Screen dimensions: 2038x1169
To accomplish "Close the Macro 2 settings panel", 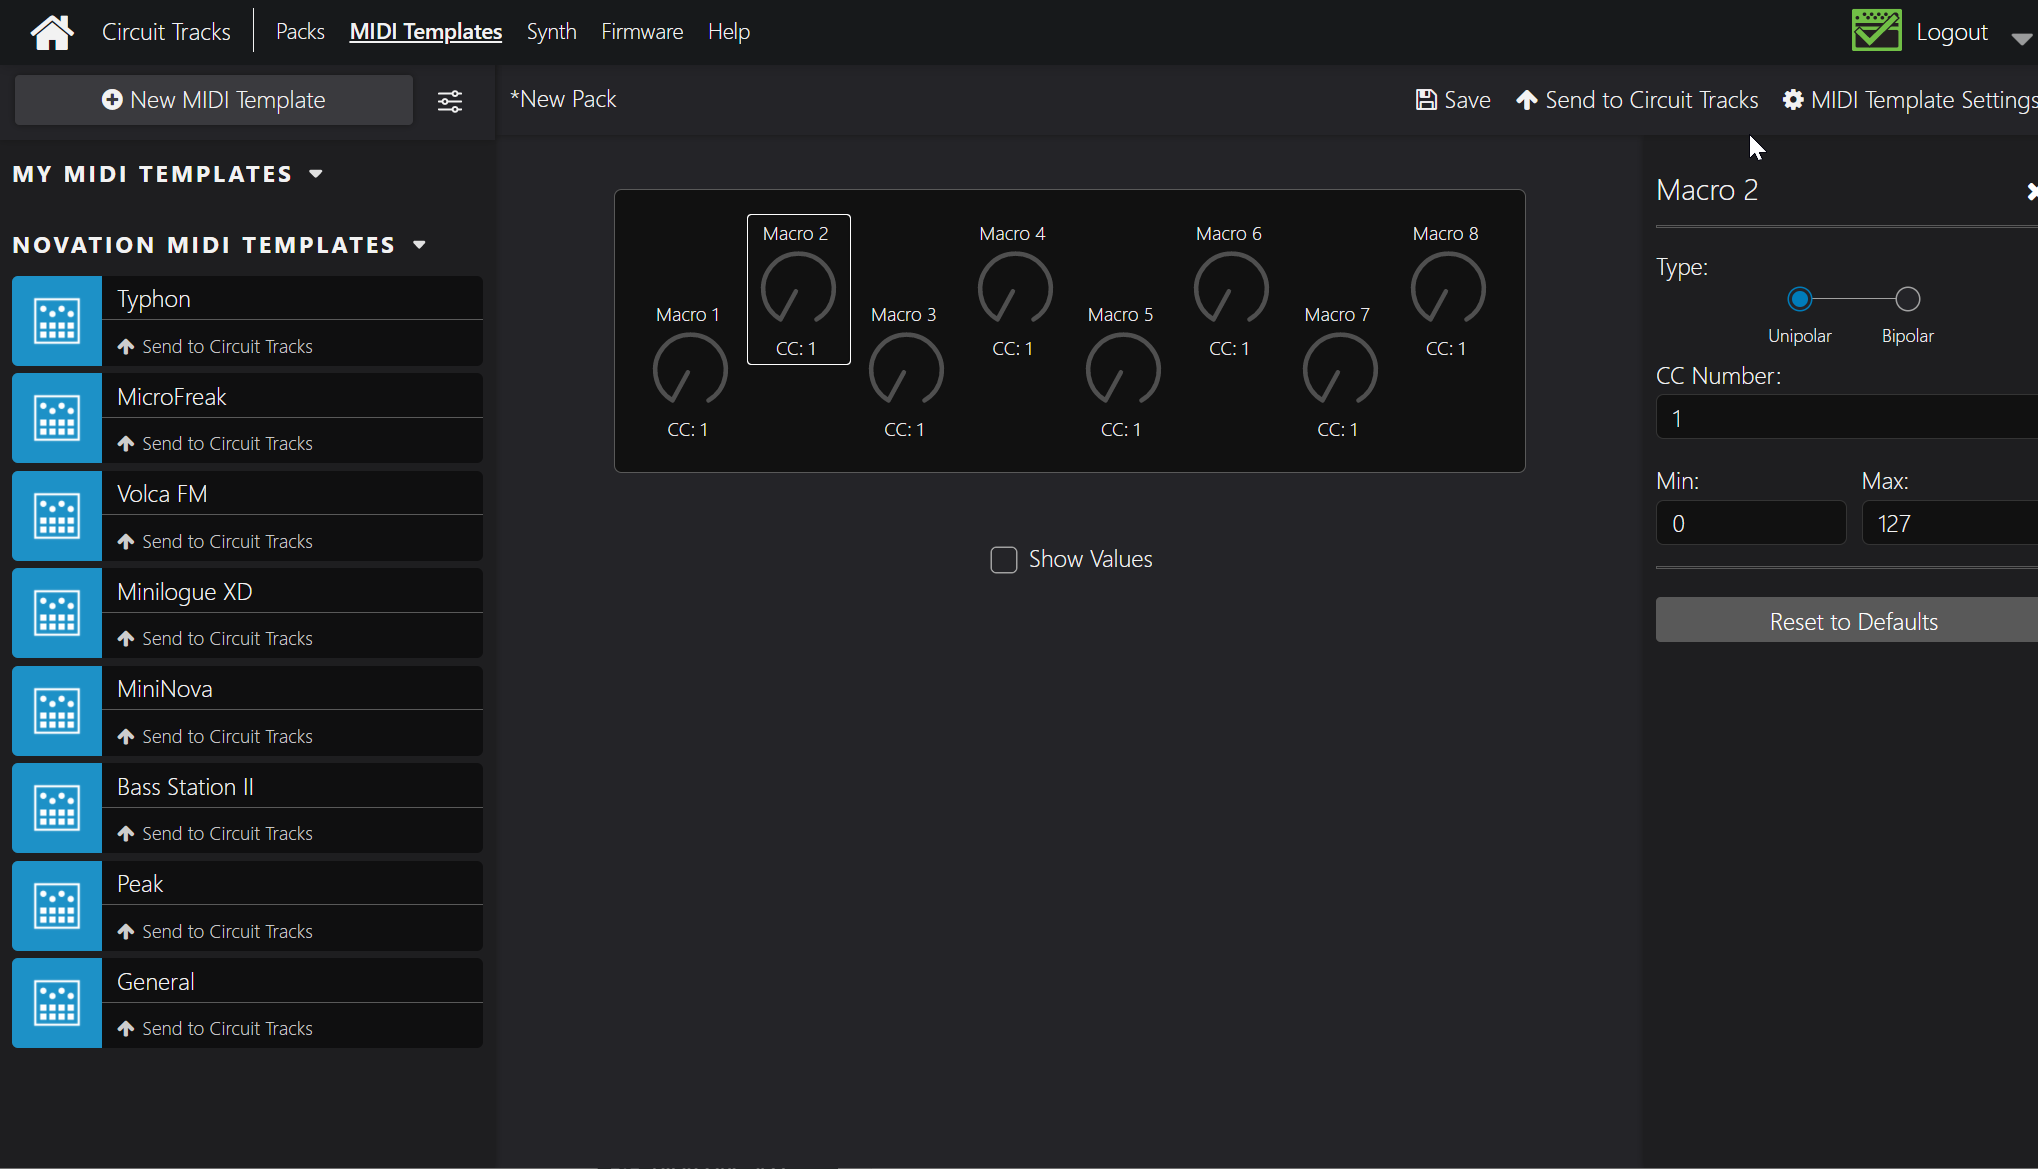I will 2031,191.
